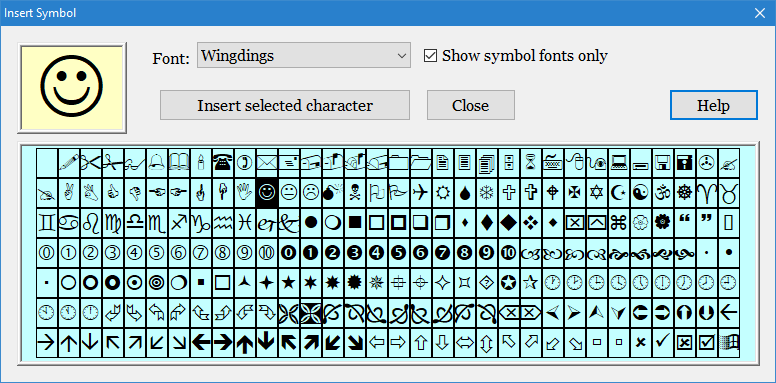The width and height of the screenshot is (776, 383).
Task: Open the Font dropdown list
Action: [304, 55]
